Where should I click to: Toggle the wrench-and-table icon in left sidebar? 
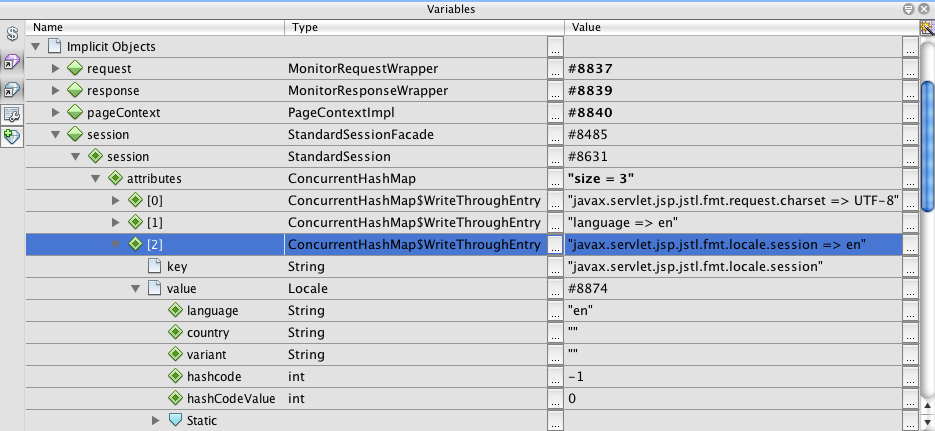tap(13, 113)
